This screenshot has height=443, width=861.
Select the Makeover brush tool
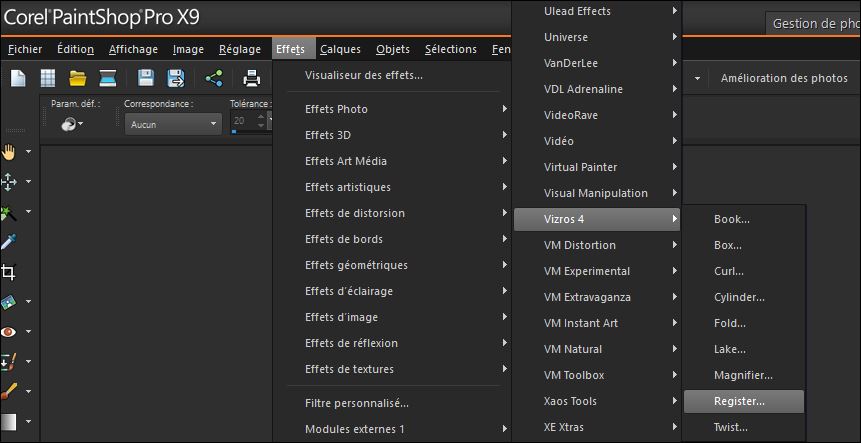coord(9,362)
